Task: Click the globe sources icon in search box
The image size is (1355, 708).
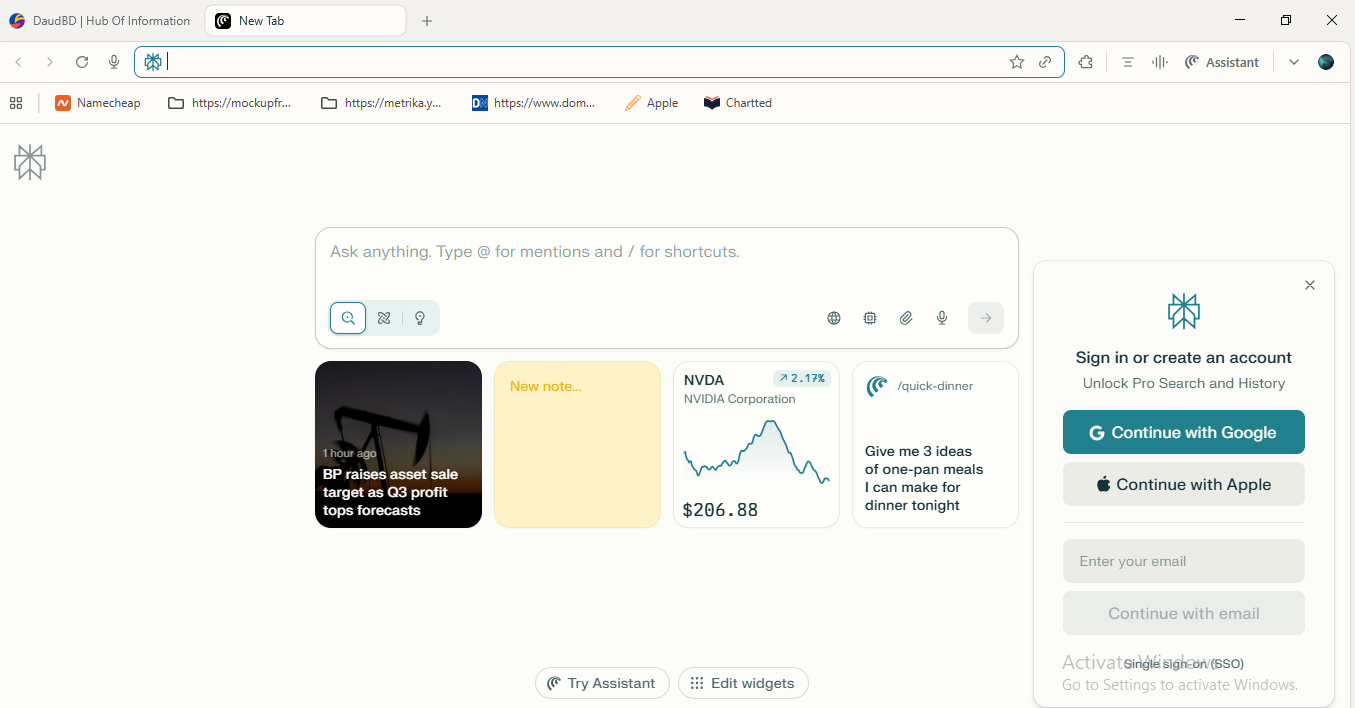Action: click(834, 318)
